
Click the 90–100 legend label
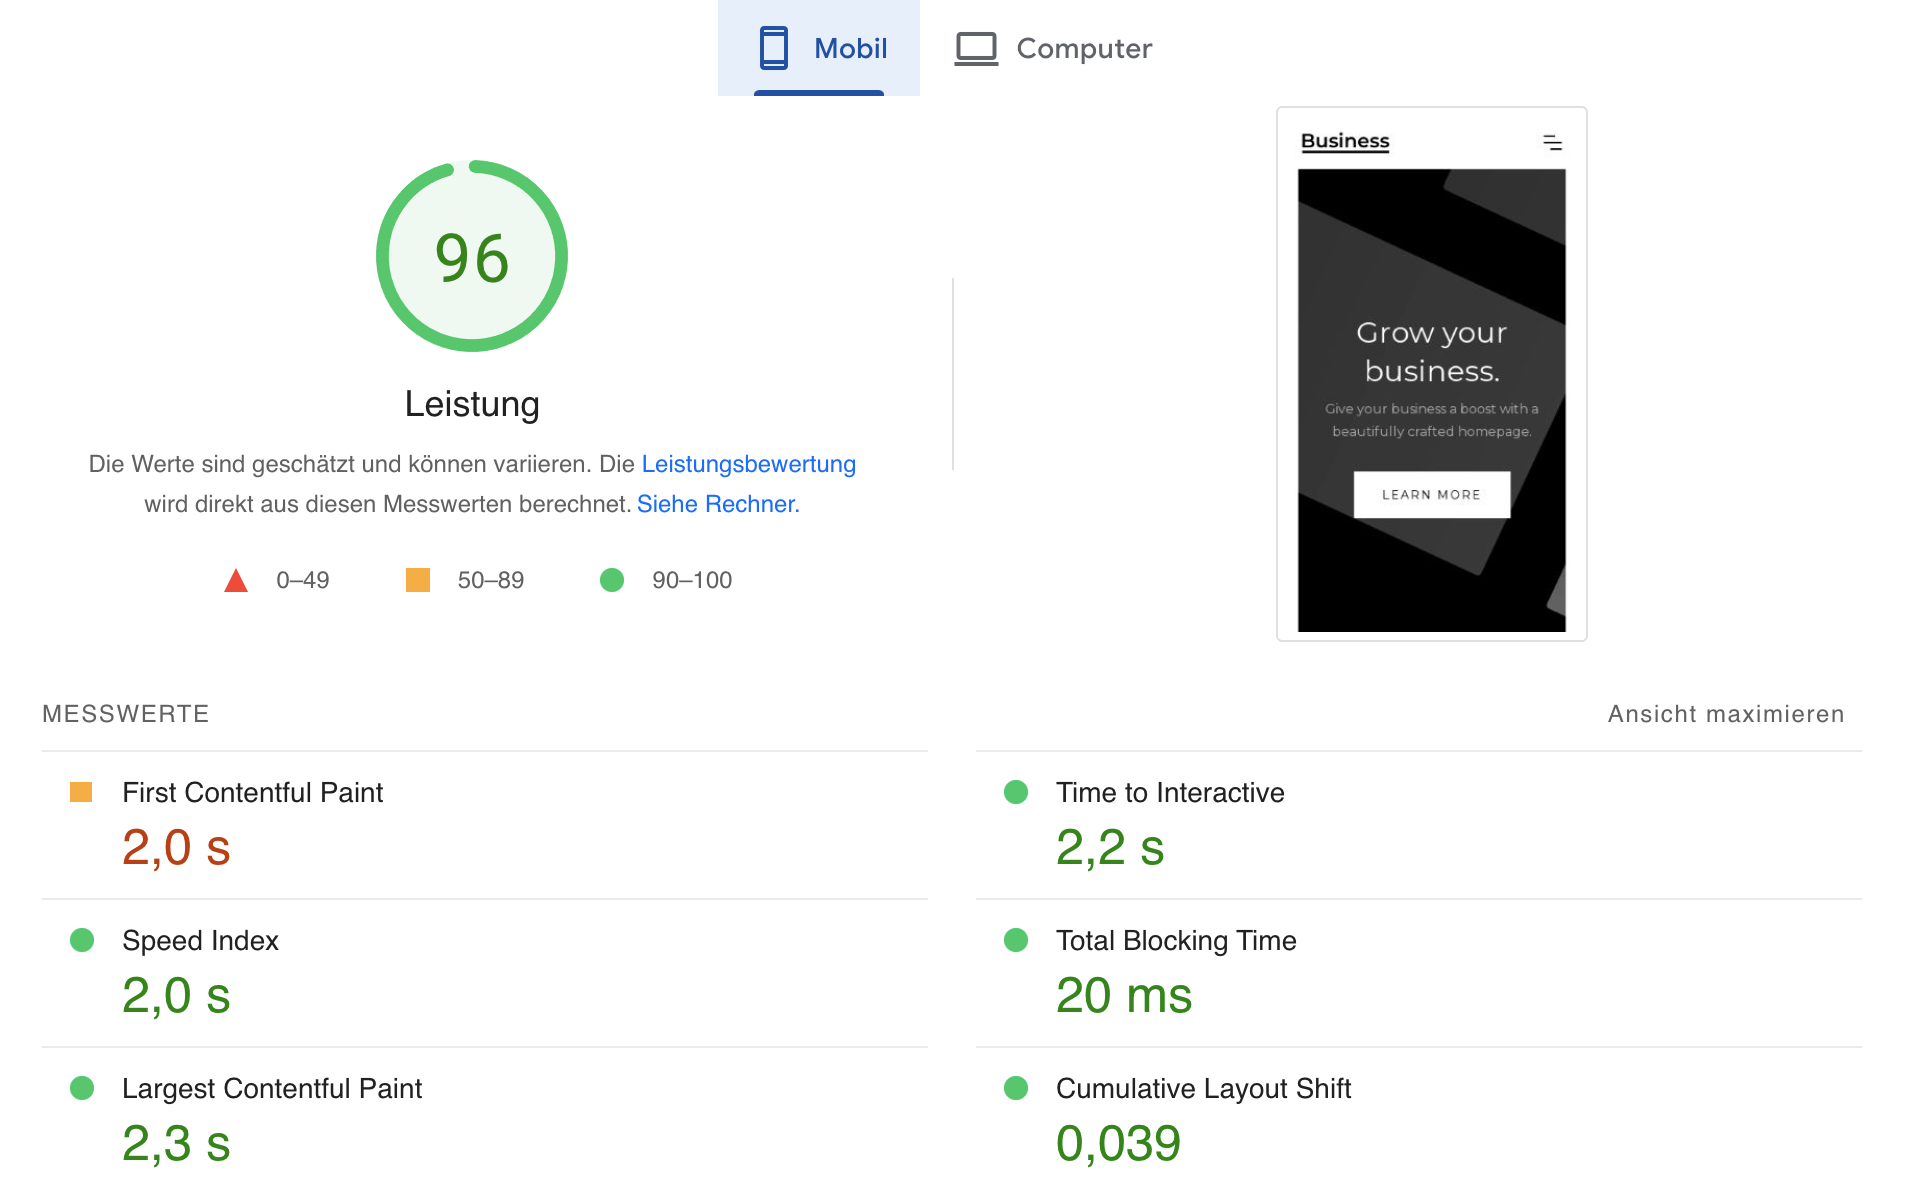(692, 580)
